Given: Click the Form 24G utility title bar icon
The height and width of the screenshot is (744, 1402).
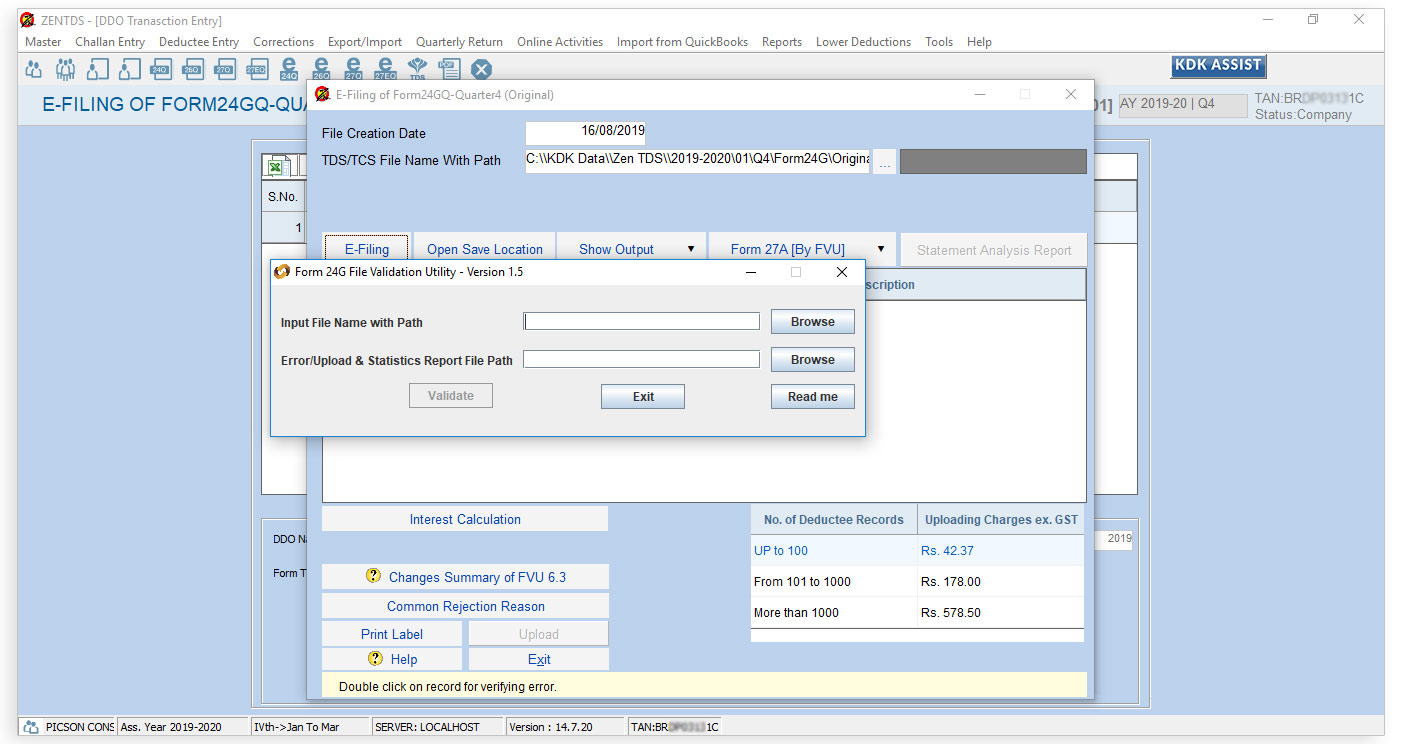Looking at the screenshot, I should pyautogui.click(x=282, y=272).
